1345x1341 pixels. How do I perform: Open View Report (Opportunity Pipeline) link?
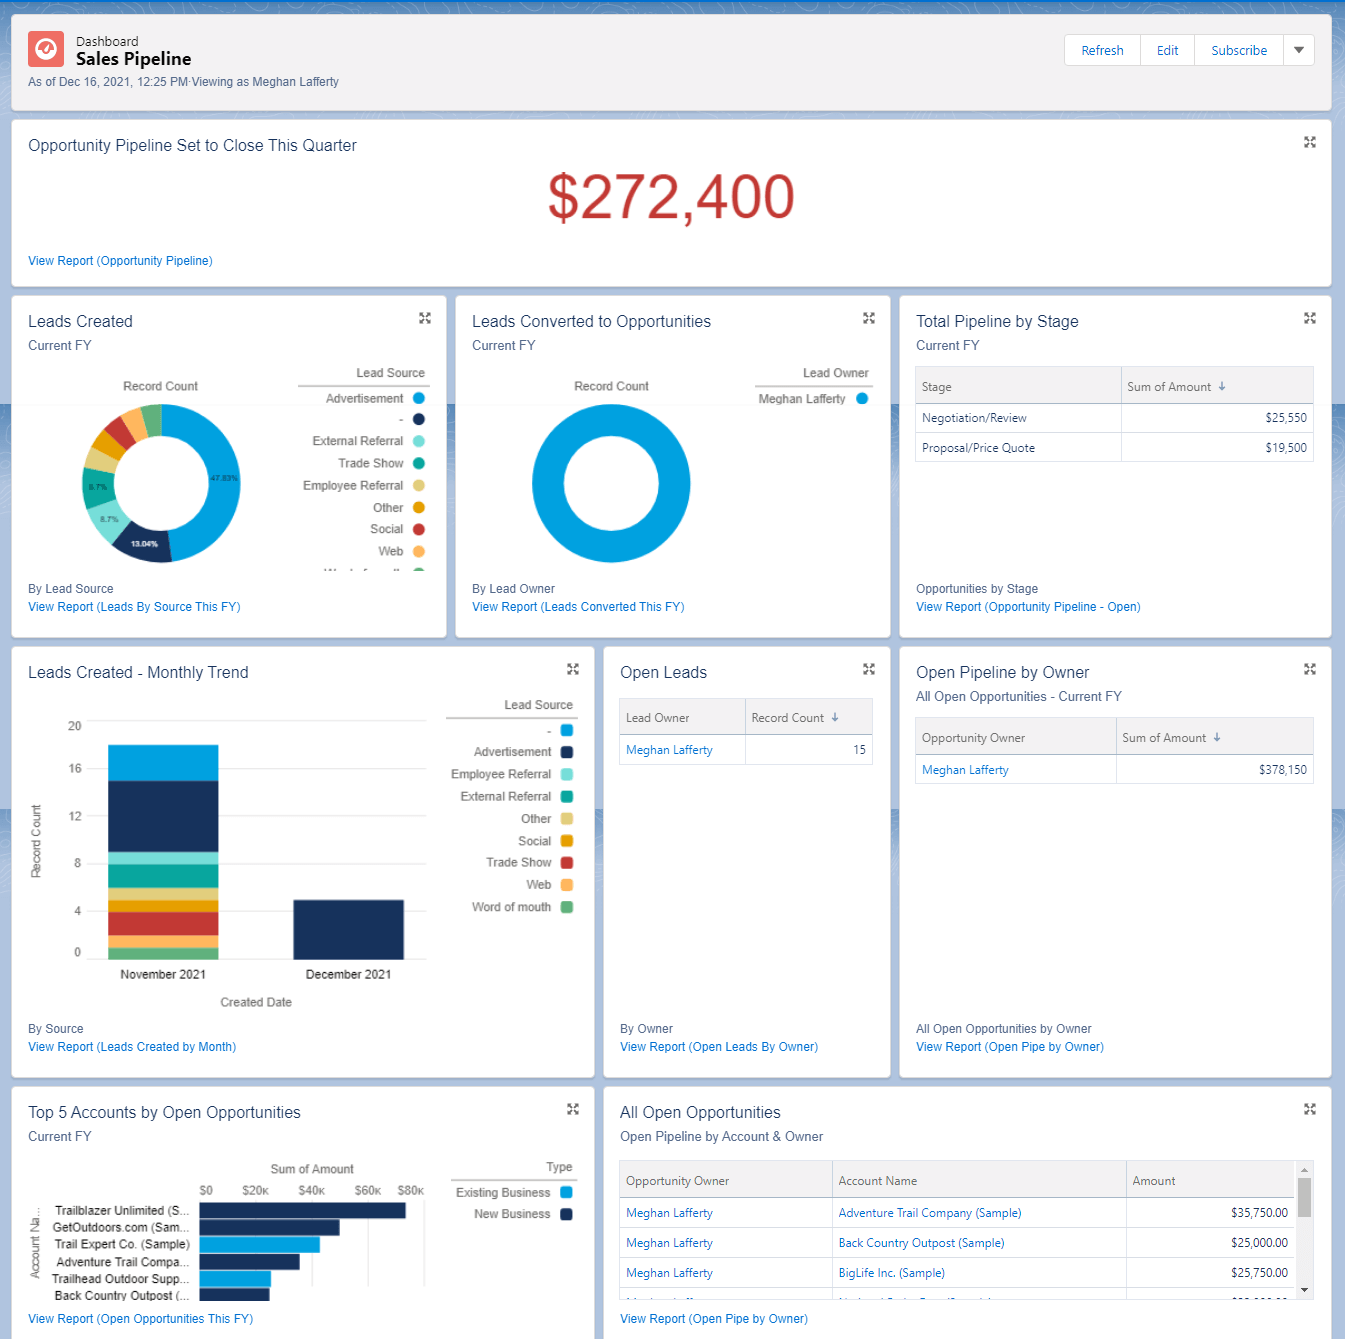click(x=120, y=261)
